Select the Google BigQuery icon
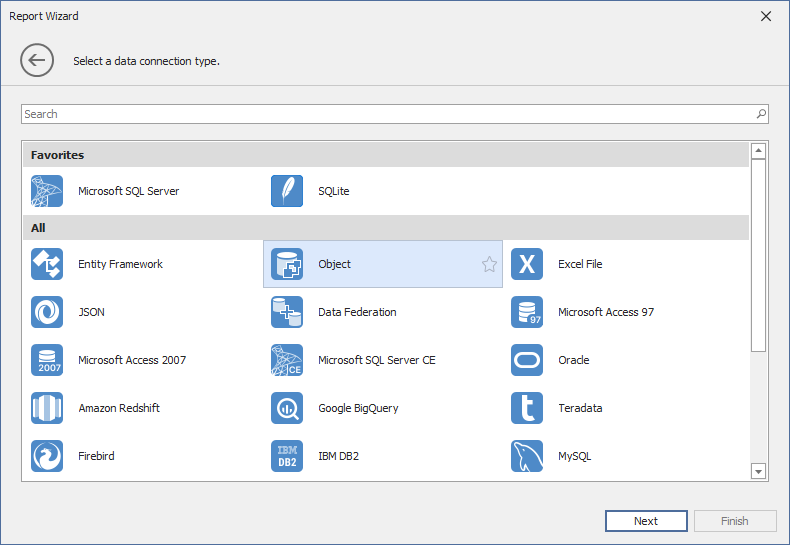This screenshot has width=790, height=545. point(287,408)
